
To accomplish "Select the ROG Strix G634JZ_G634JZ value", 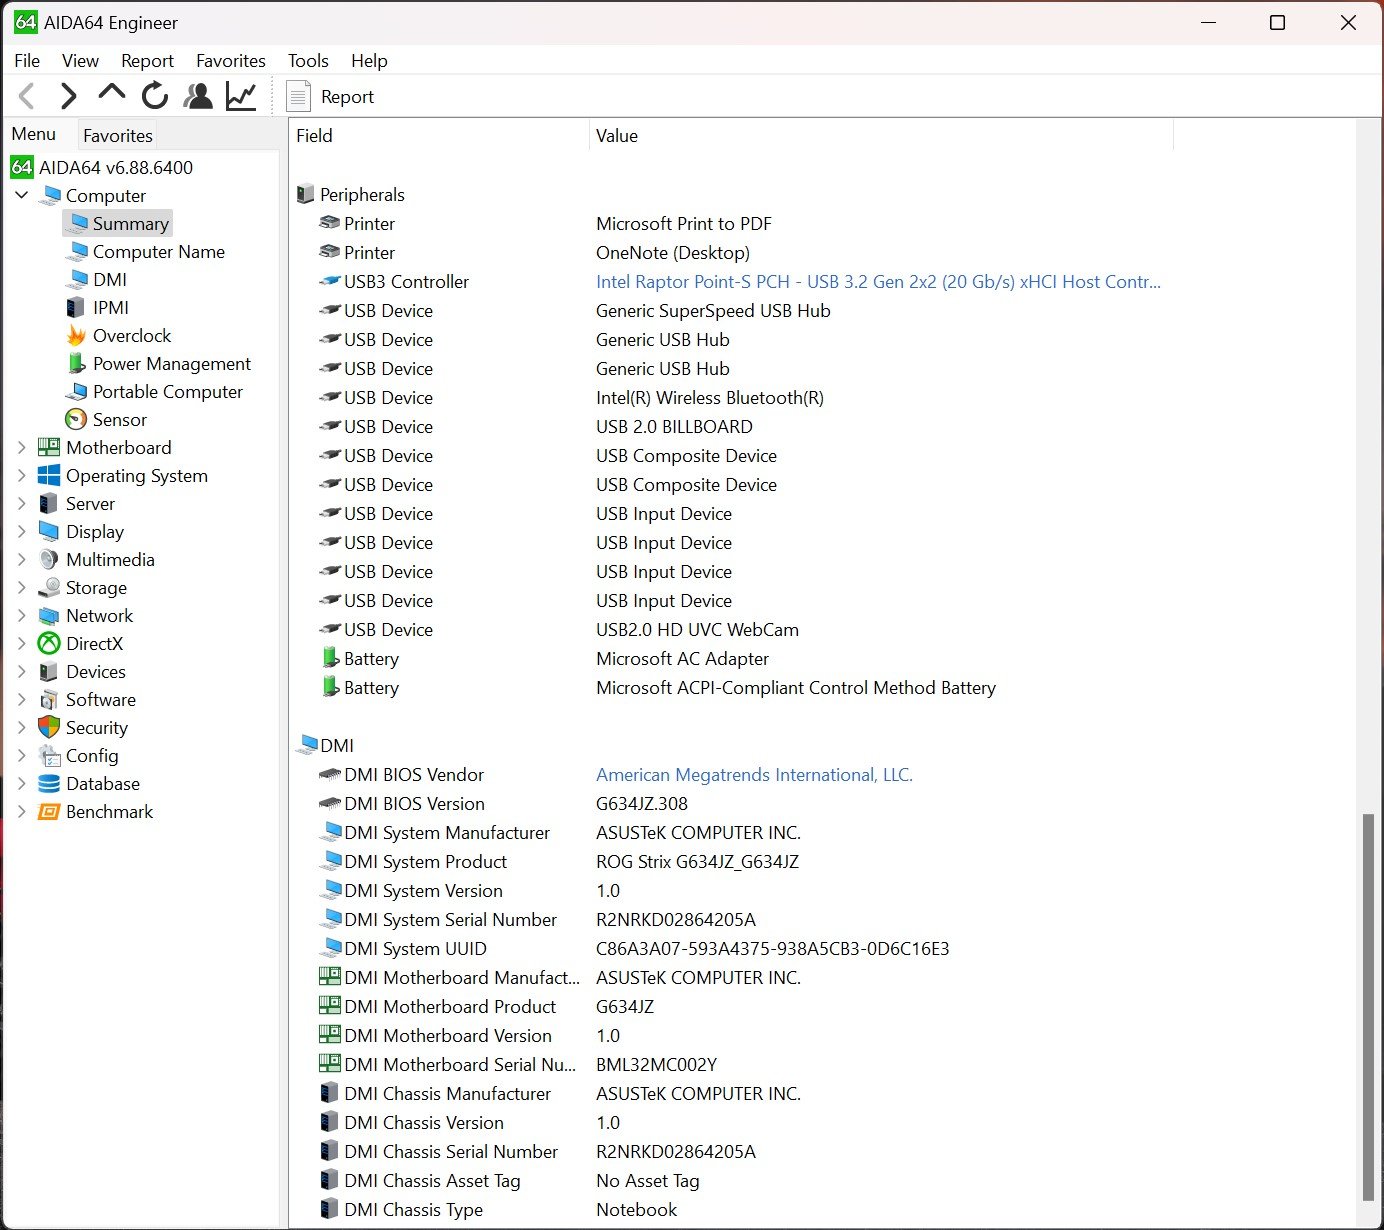I will point(697,862).
